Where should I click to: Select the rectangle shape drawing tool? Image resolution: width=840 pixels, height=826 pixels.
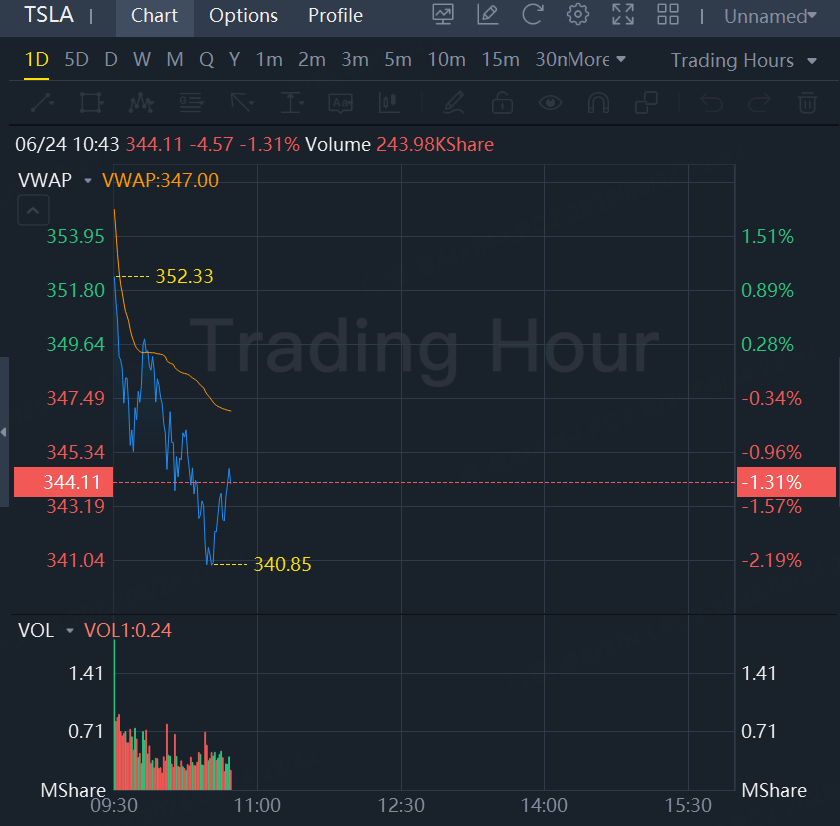tap(91, 102)
